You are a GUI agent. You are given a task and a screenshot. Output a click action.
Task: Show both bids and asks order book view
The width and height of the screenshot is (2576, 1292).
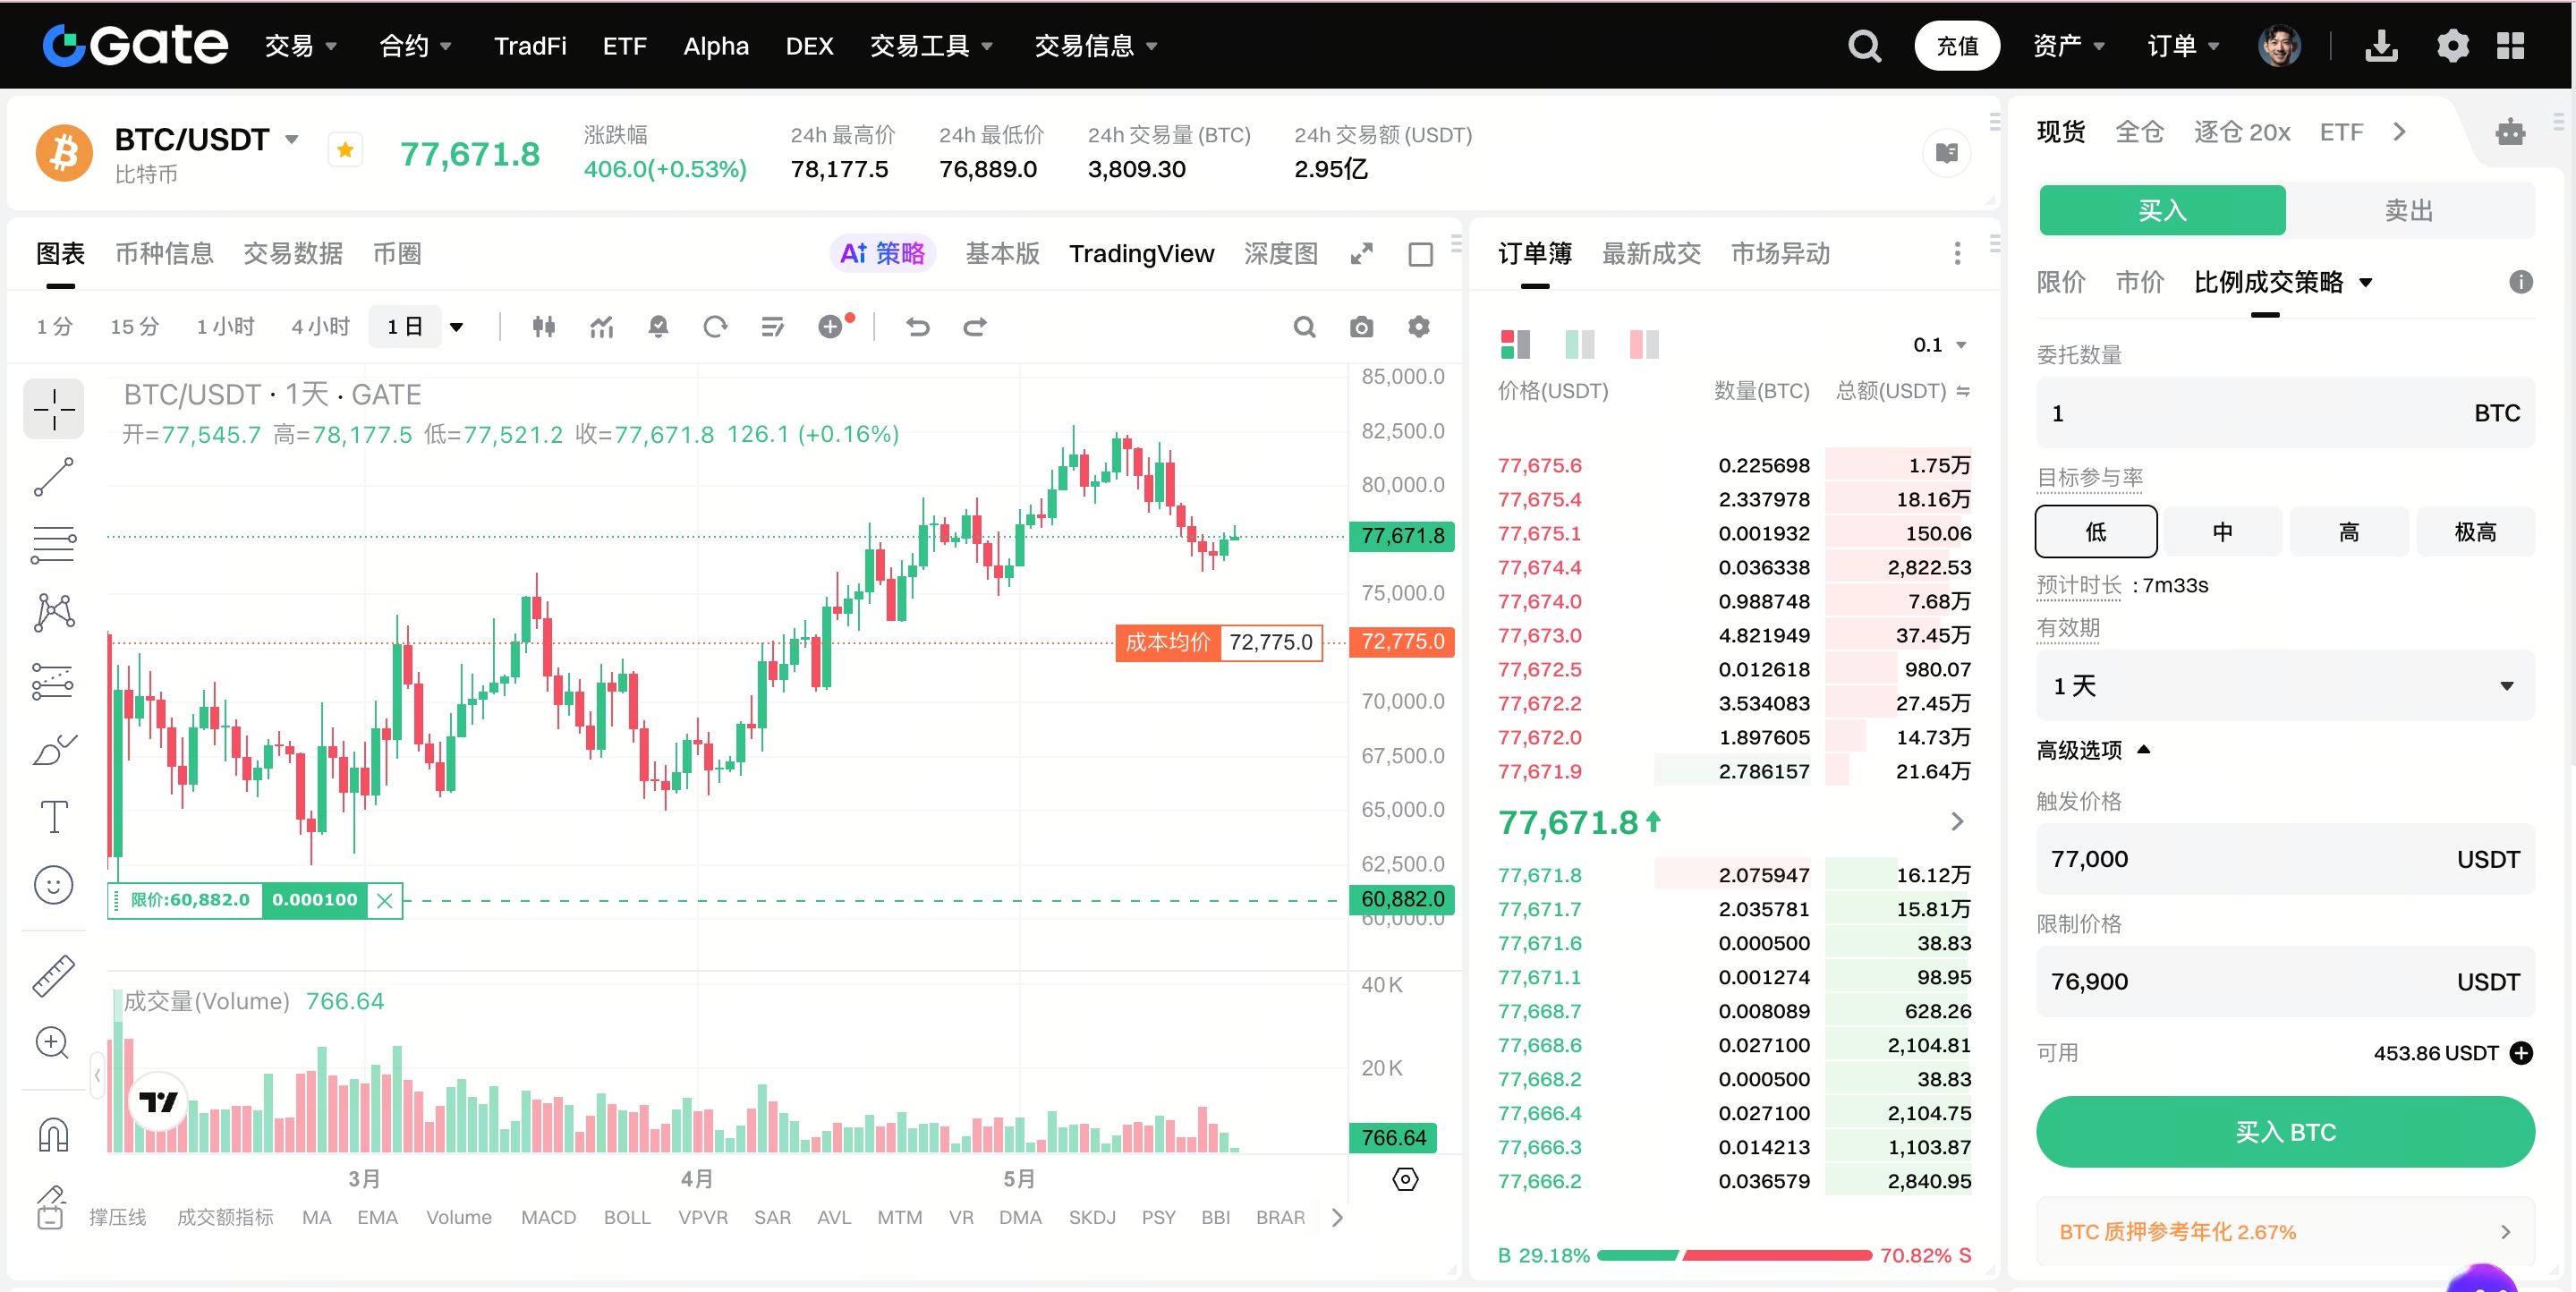(1515, 344)
